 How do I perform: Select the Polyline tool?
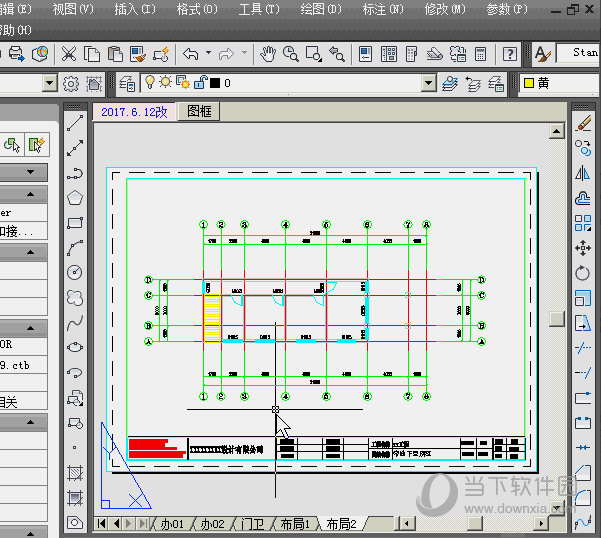pos(75,173)
